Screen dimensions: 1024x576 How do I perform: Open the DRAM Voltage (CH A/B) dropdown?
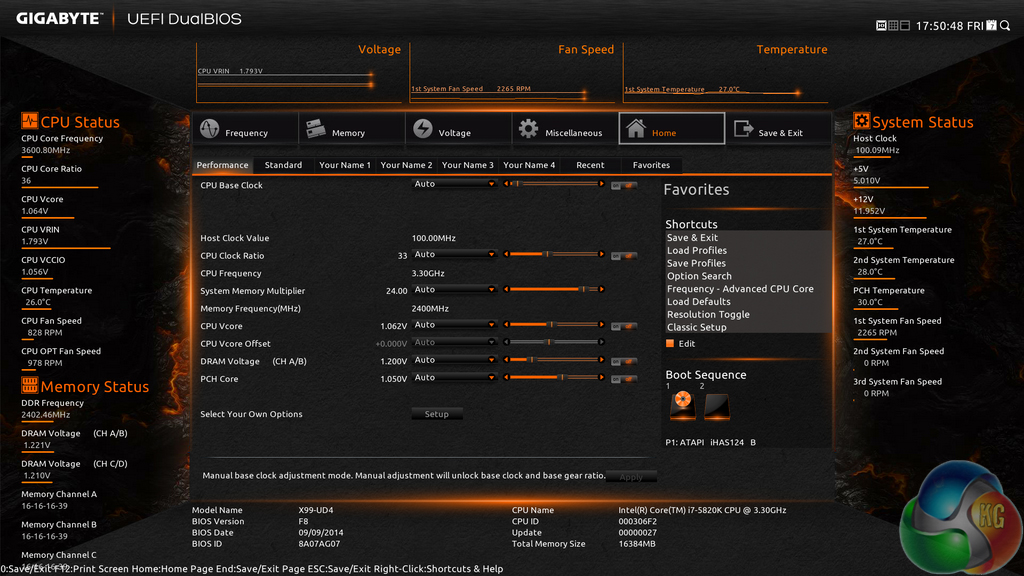(455, 360)
